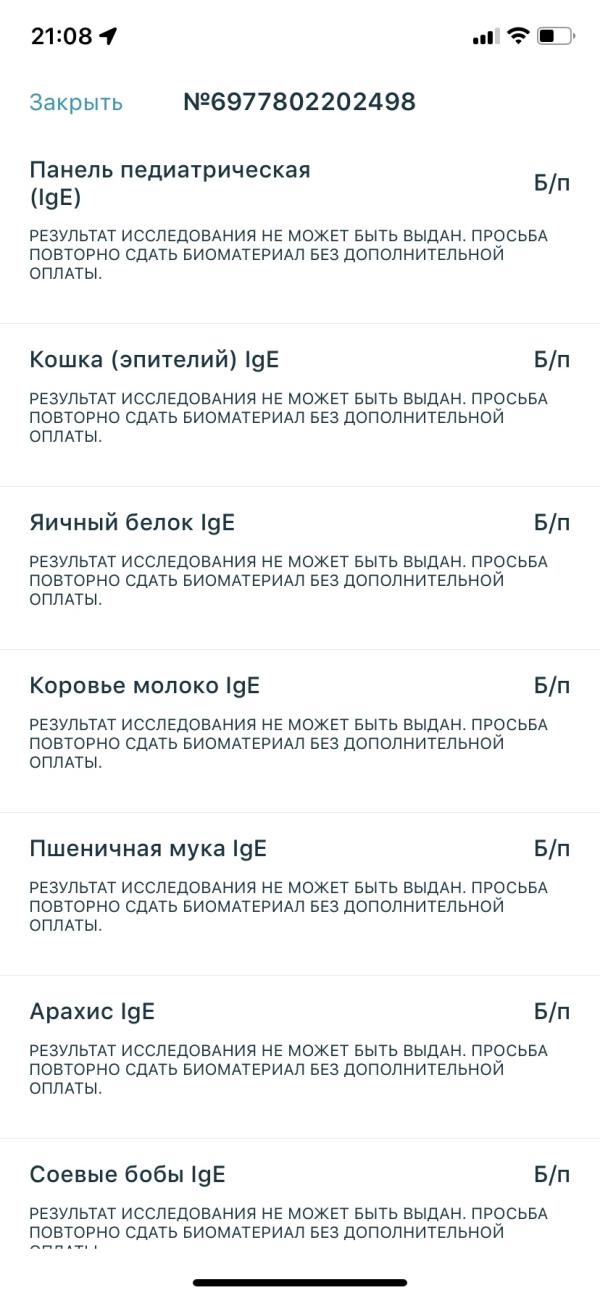Tap the Wi-Fi icon in status bar
This screenshot has height=1297, width=600.
[517, 37]
